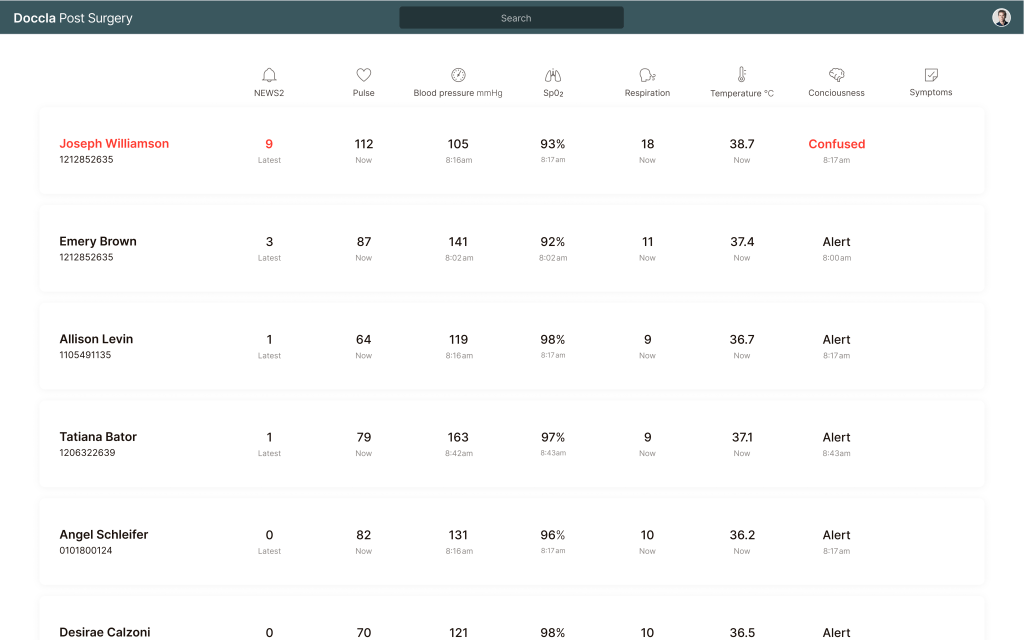Click the Symptoms column label
Image resolution: width=1024 pixels, height=640 pixels.
pyautogui.click(x=931, y=92)
